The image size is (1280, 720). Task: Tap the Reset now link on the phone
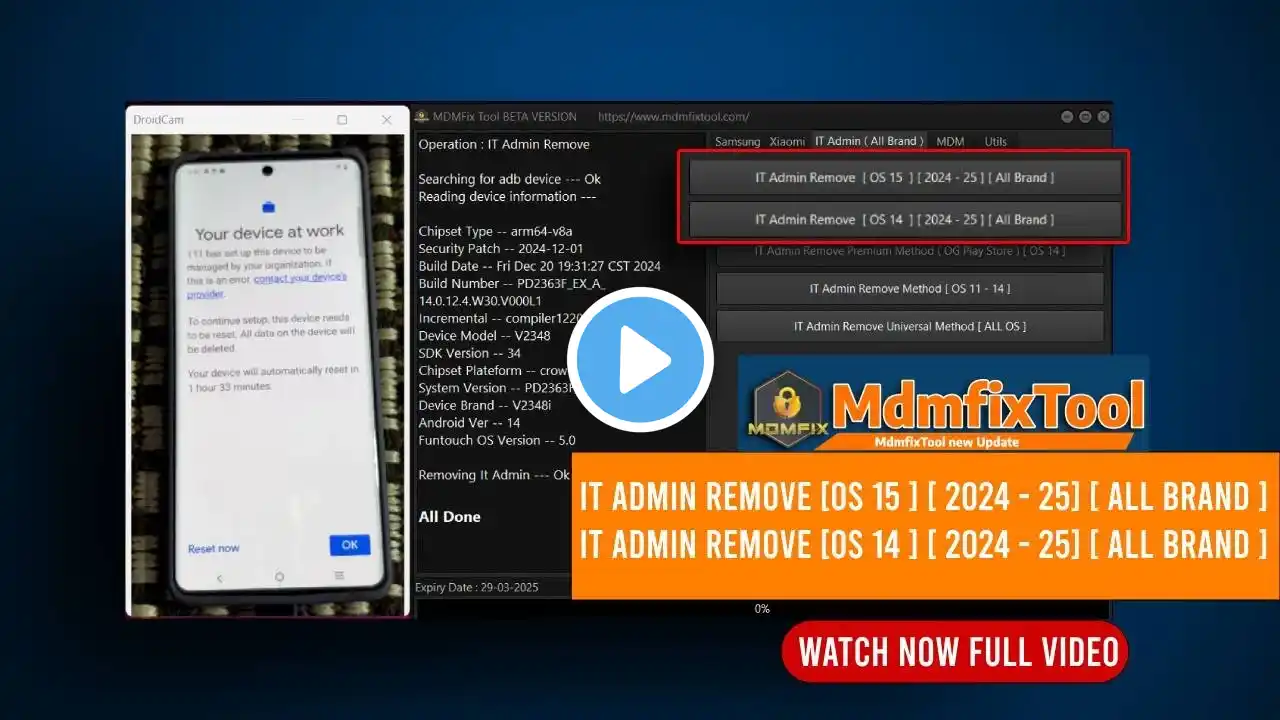[213, 548]
